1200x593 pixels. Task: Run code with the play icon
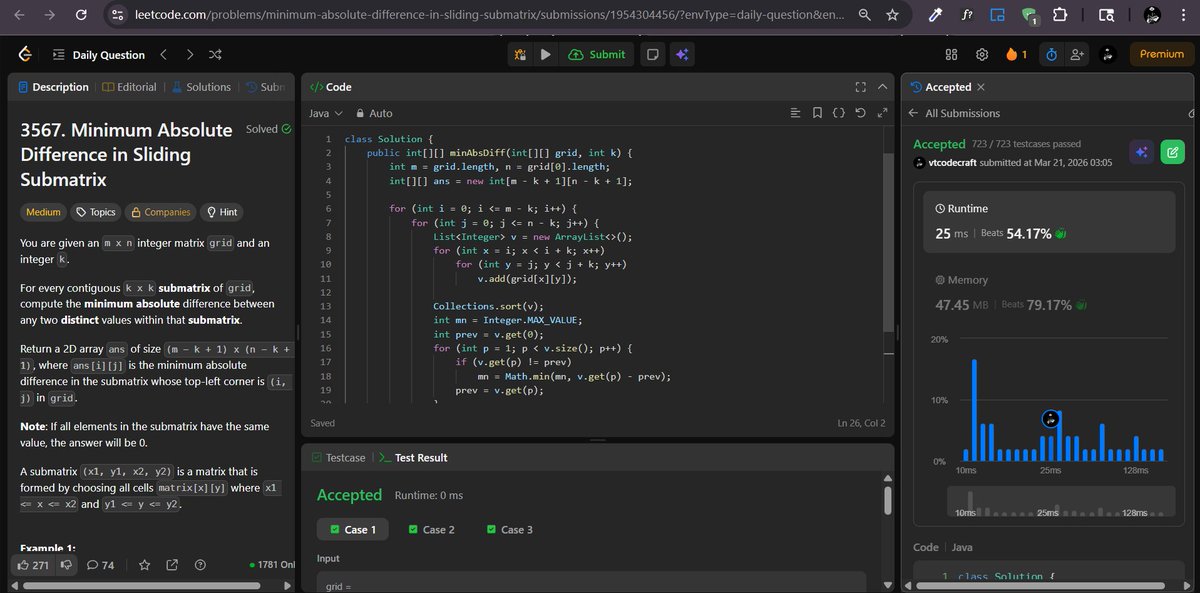tap(545, 55)
